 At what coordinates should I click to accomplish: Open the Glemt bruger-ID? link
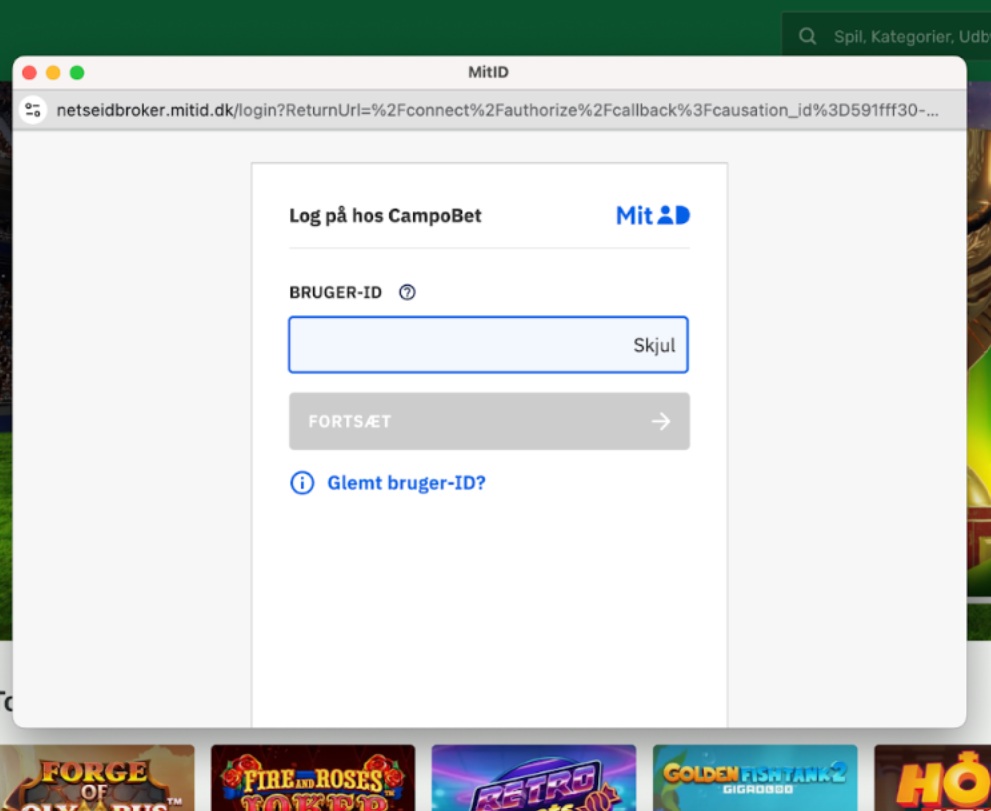click(x=406, y=483)
